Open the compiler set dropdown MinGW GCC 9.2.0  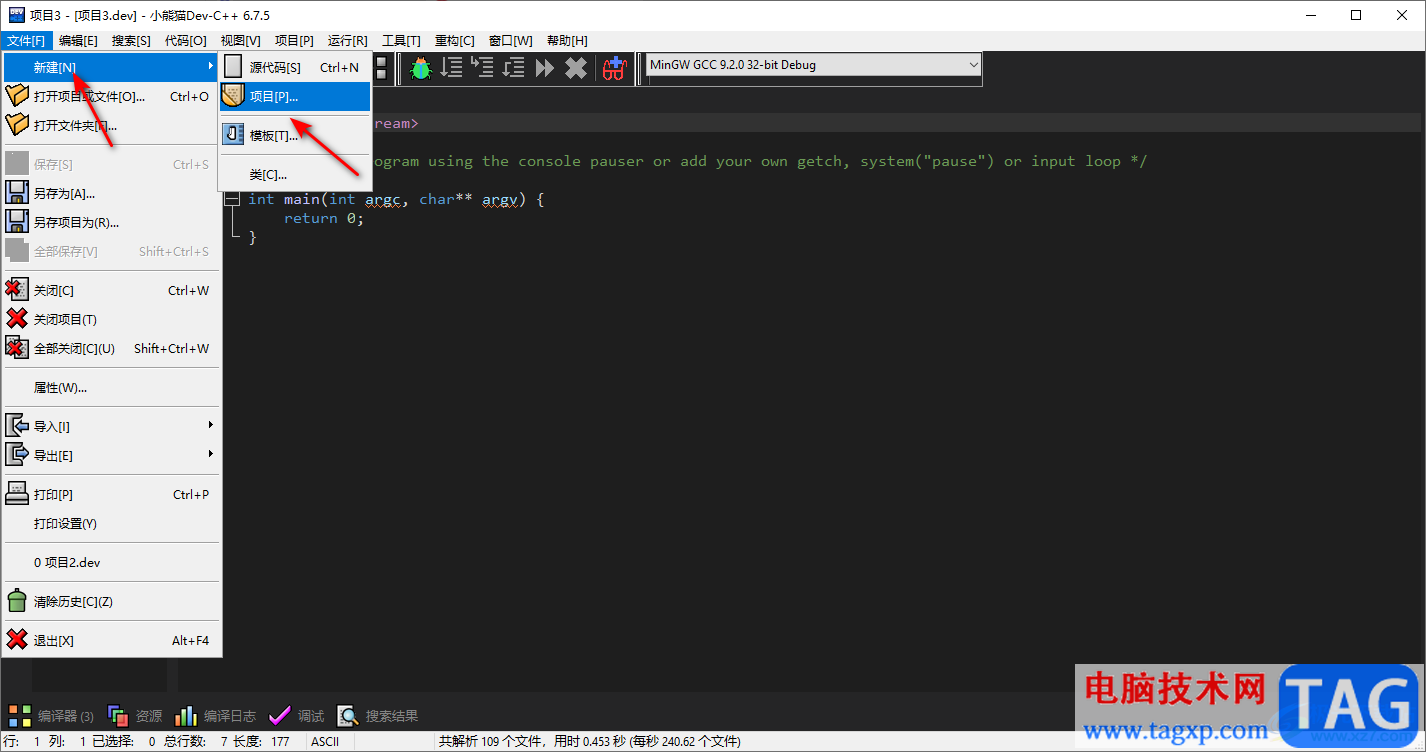pos(814,65)
